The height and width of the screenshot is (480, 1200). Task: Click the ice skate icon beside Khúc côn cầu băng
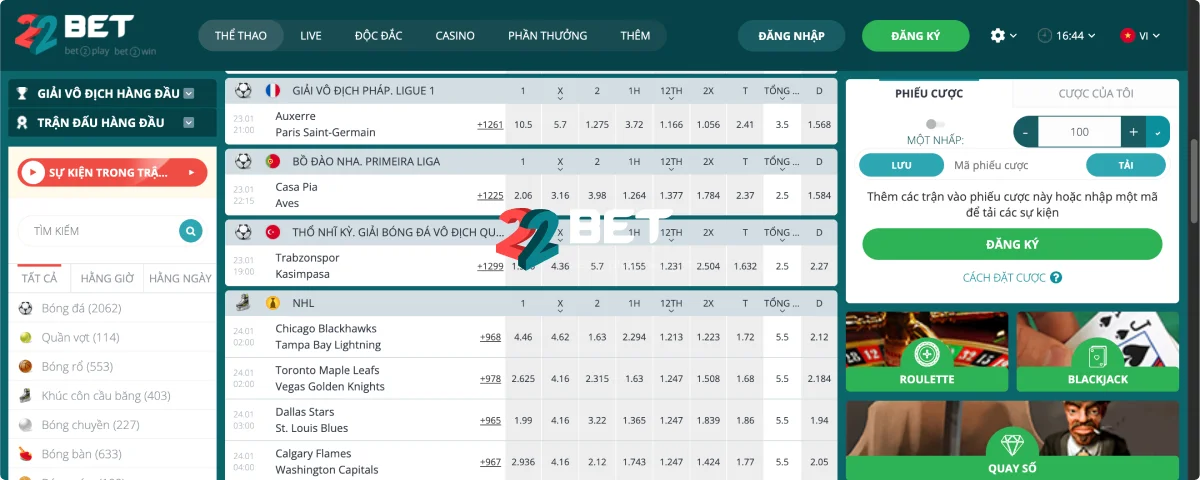click(25, 395)
